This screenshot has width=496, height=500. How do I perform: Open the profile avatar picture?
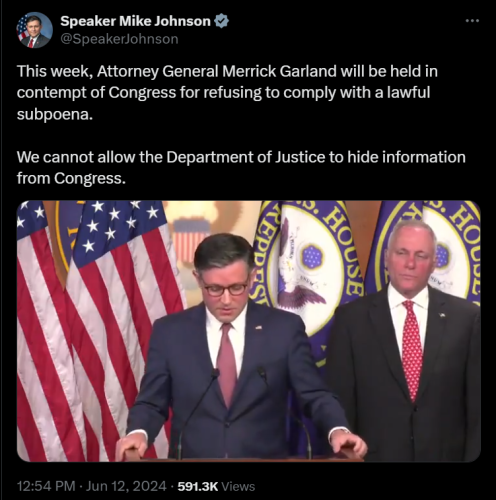(35, 30)
